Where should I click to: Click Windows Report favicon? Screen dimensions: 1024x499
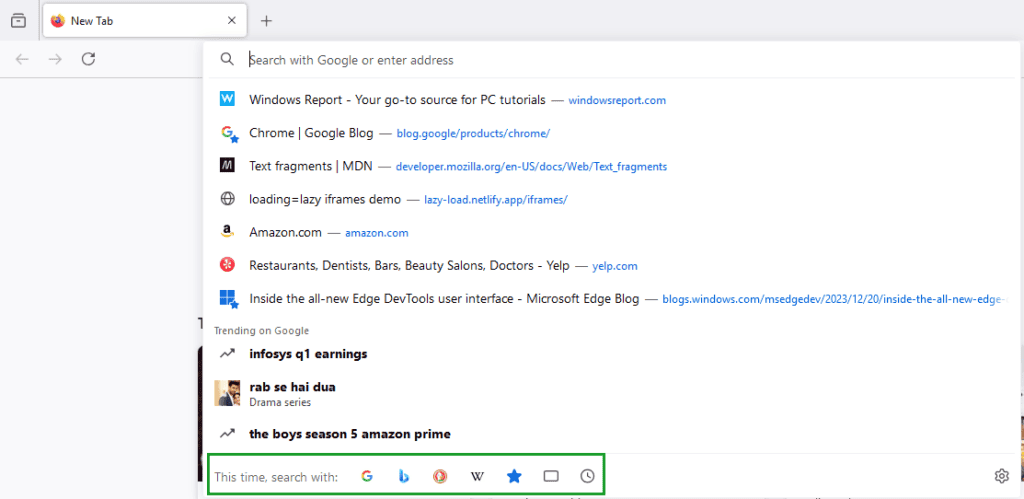point(227,99)
